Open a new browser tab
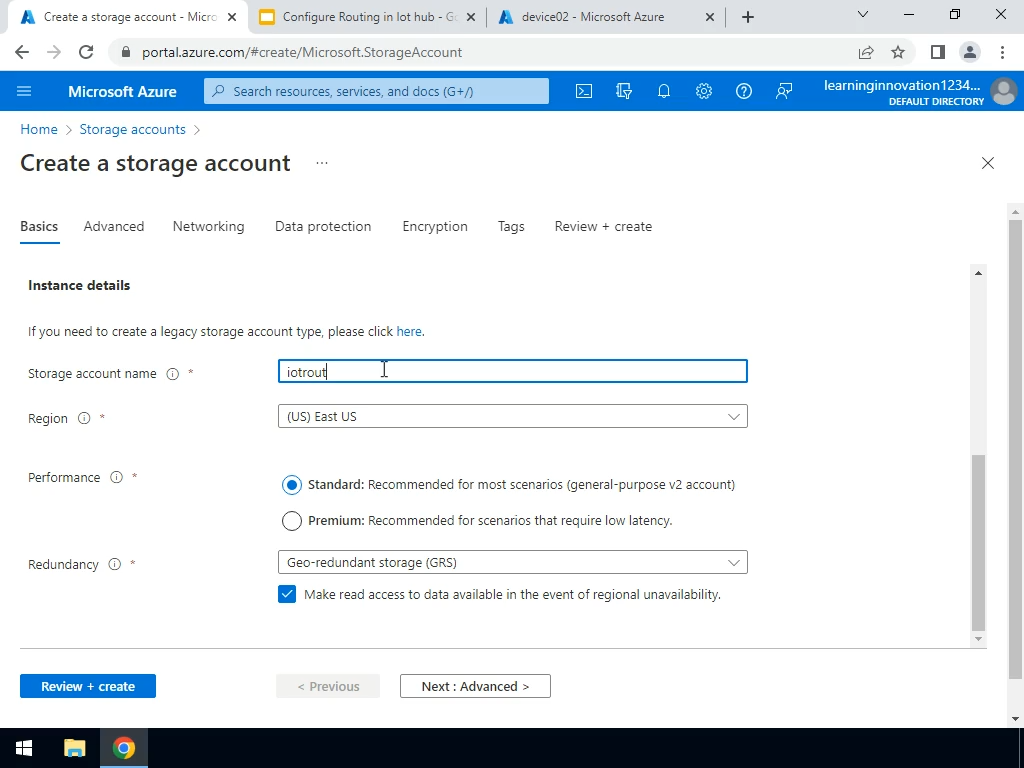1024x768 pixels. pyautogui.click(x=748, y=17)
